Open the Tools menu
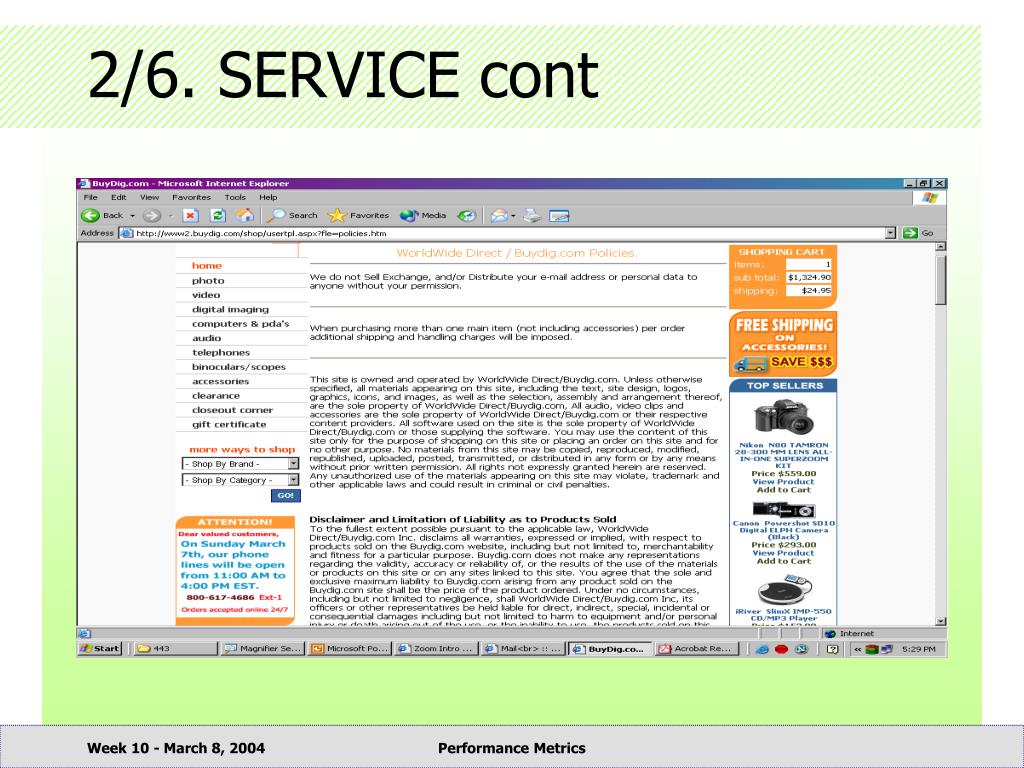Screen dimensions: 1024x768 (x=235, y=197)
